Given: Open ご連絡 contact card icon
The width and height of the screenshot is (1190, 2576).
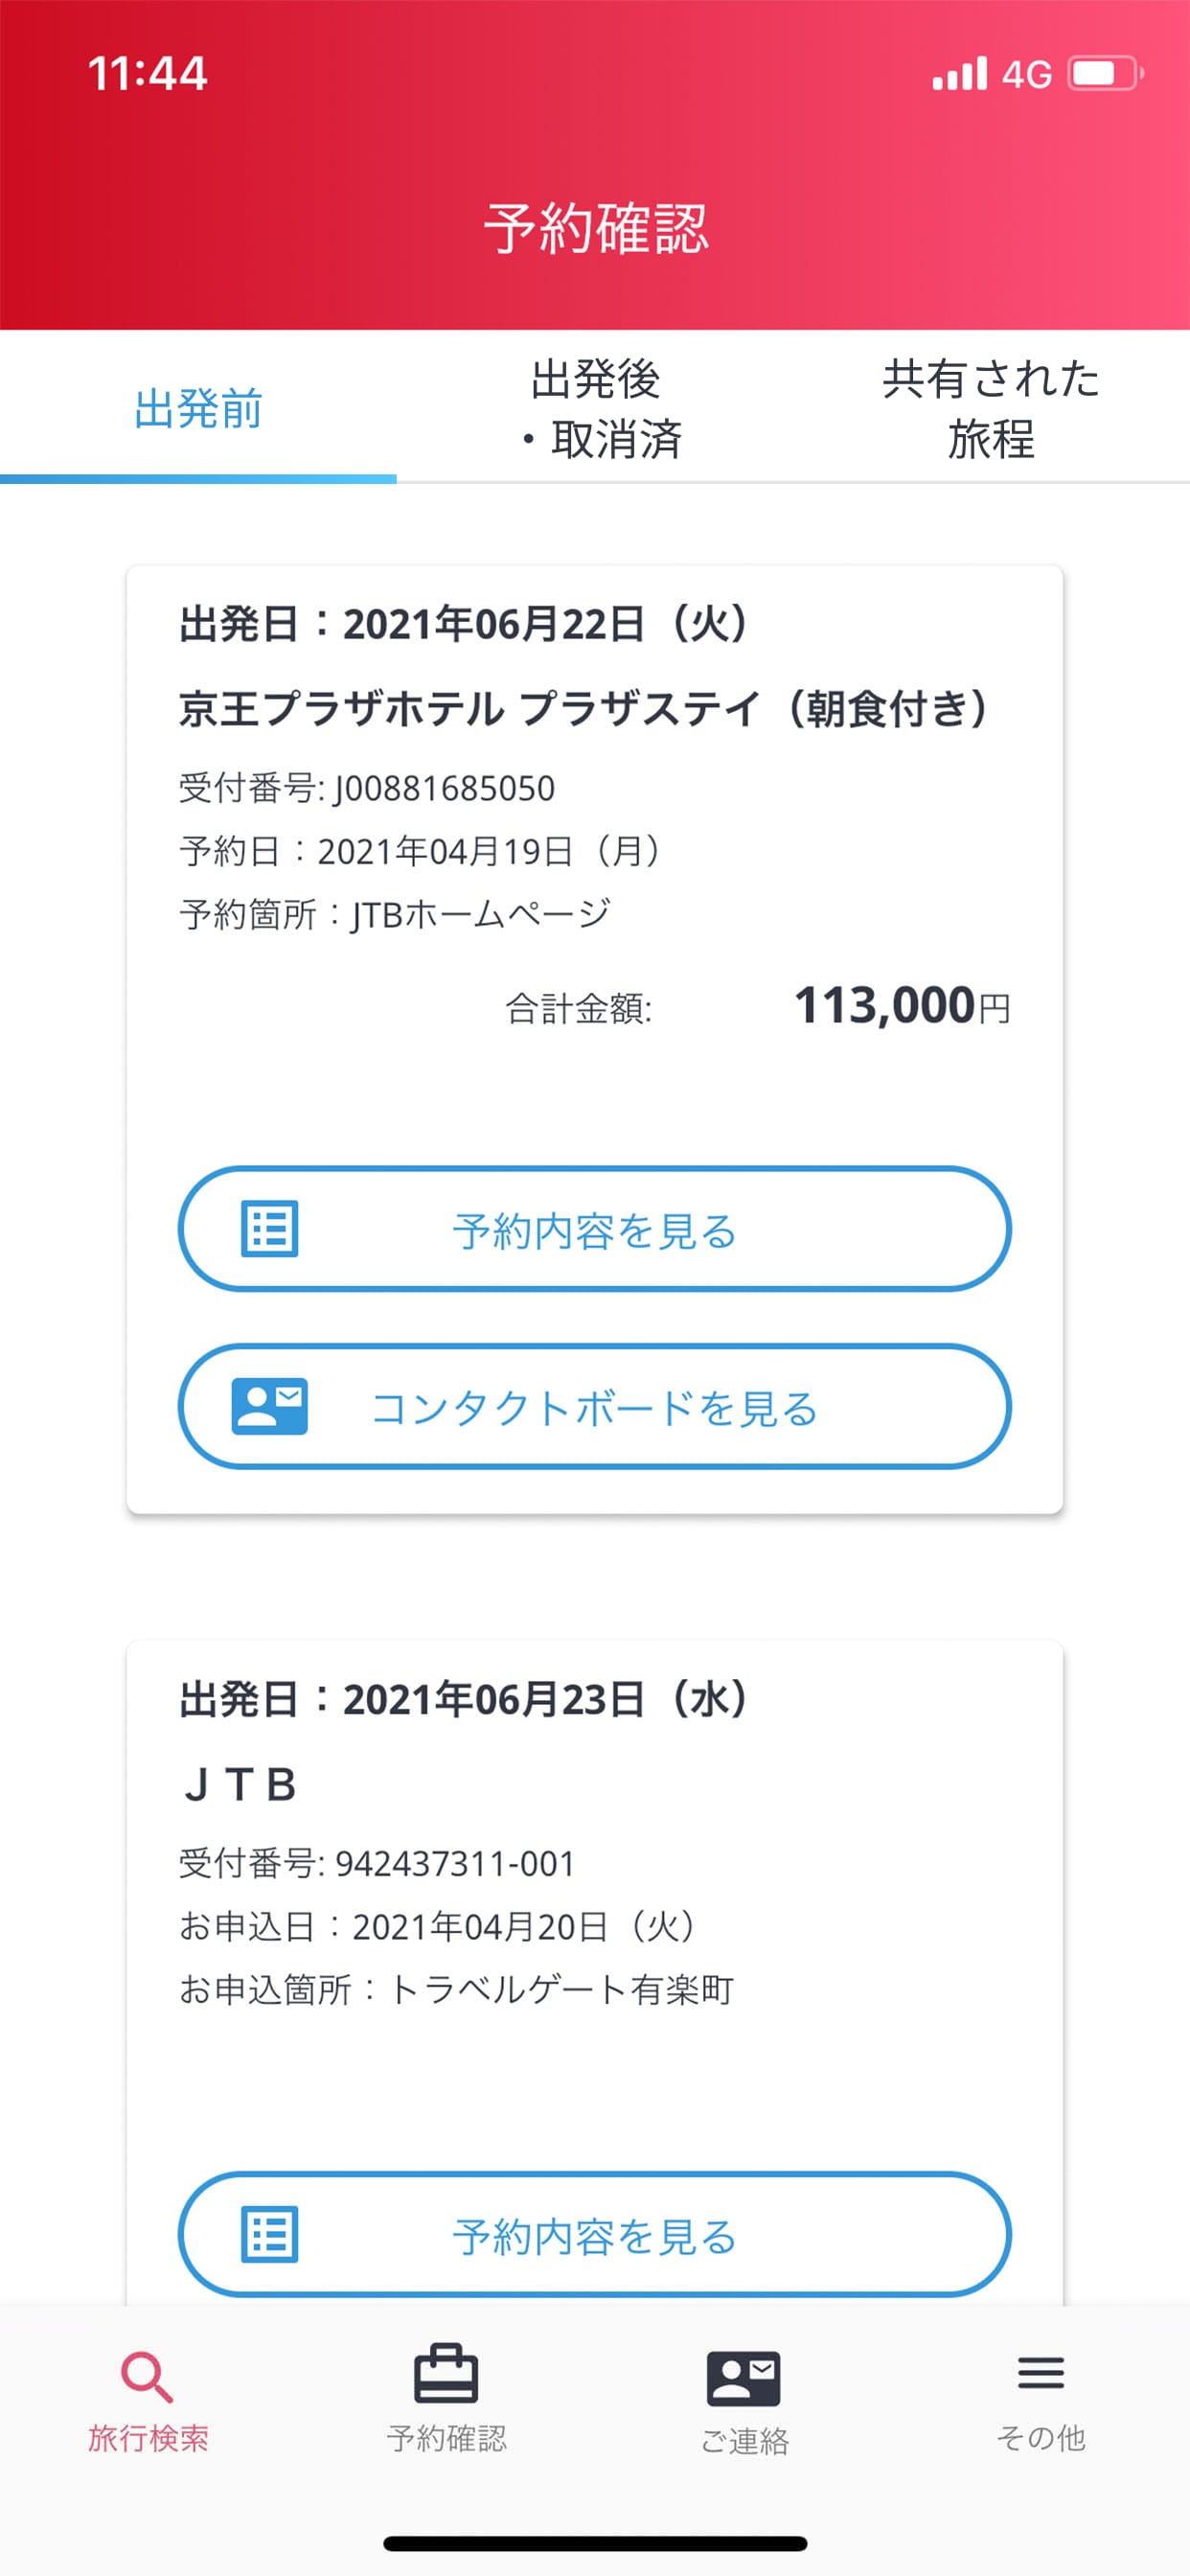Looking at the screenshot, I should pyautogui.click(x=743, y=2377).
